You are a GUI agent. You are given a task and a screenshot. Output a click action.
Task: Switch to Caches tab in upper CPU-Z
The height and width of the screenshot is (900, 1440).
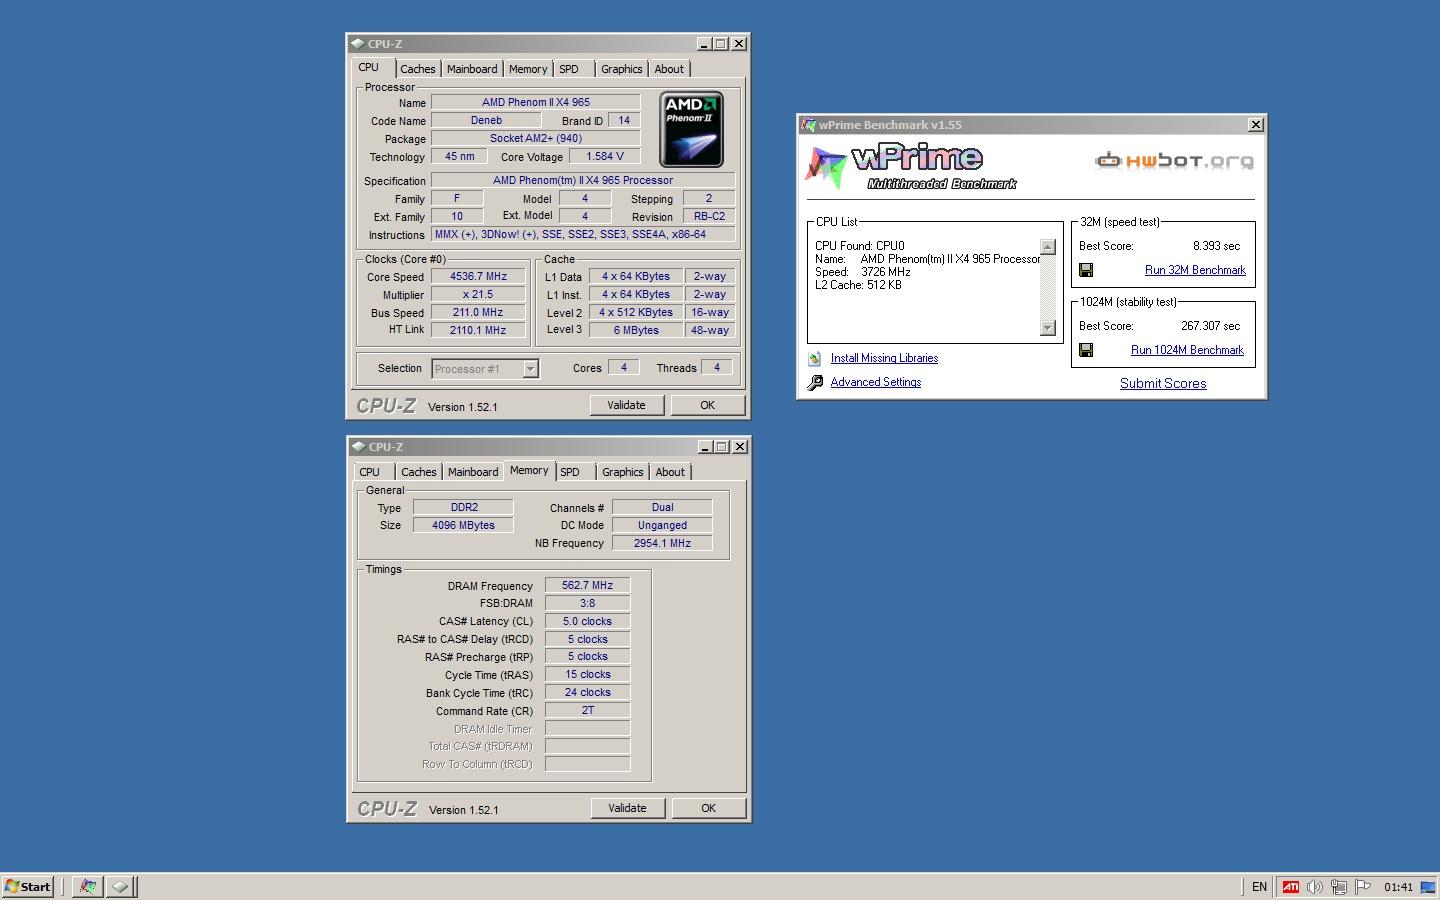[417, 69]
